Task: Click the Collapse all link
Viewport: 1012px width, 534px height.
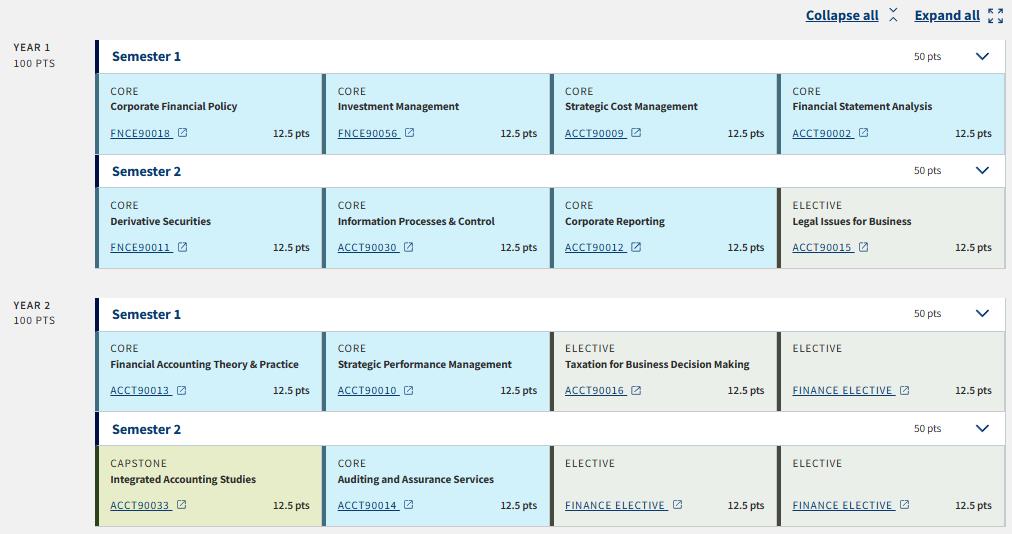Action: tap(842, 15)
